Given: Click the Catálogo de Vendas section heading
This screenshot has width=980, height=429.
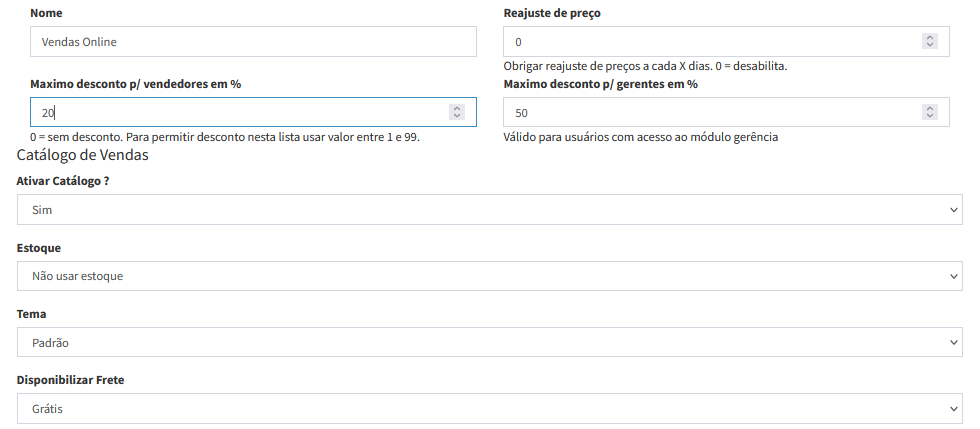Looking at the screenshot, I should tap(83, 155).
